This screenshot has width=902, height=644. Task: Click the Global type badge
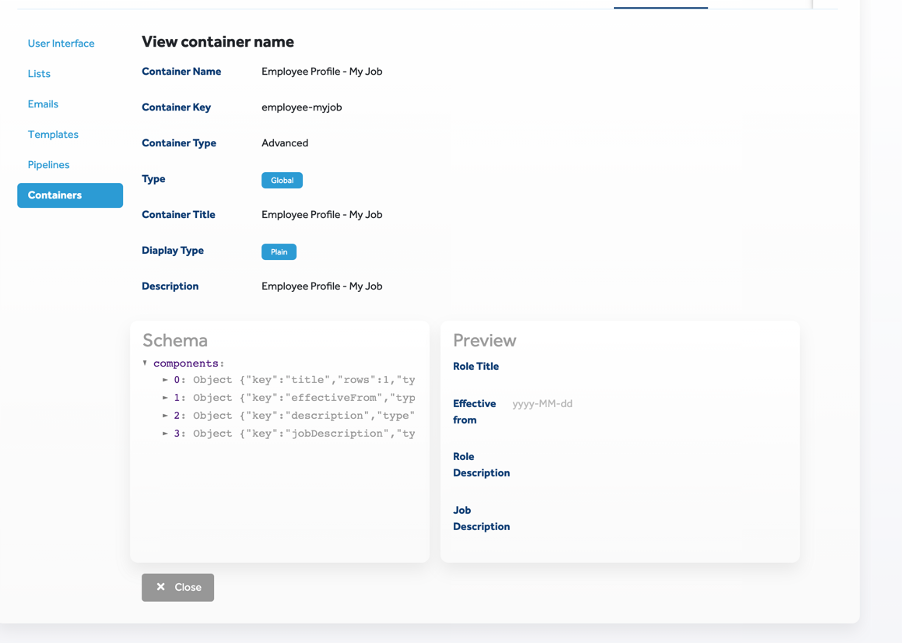pos(282,181)
